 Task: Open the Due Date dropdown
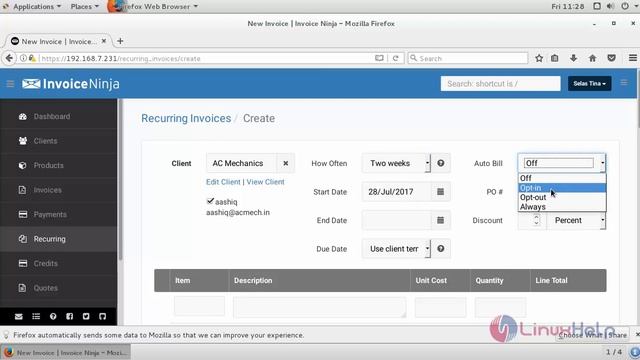pyautogui.click(x=396, y=249)
